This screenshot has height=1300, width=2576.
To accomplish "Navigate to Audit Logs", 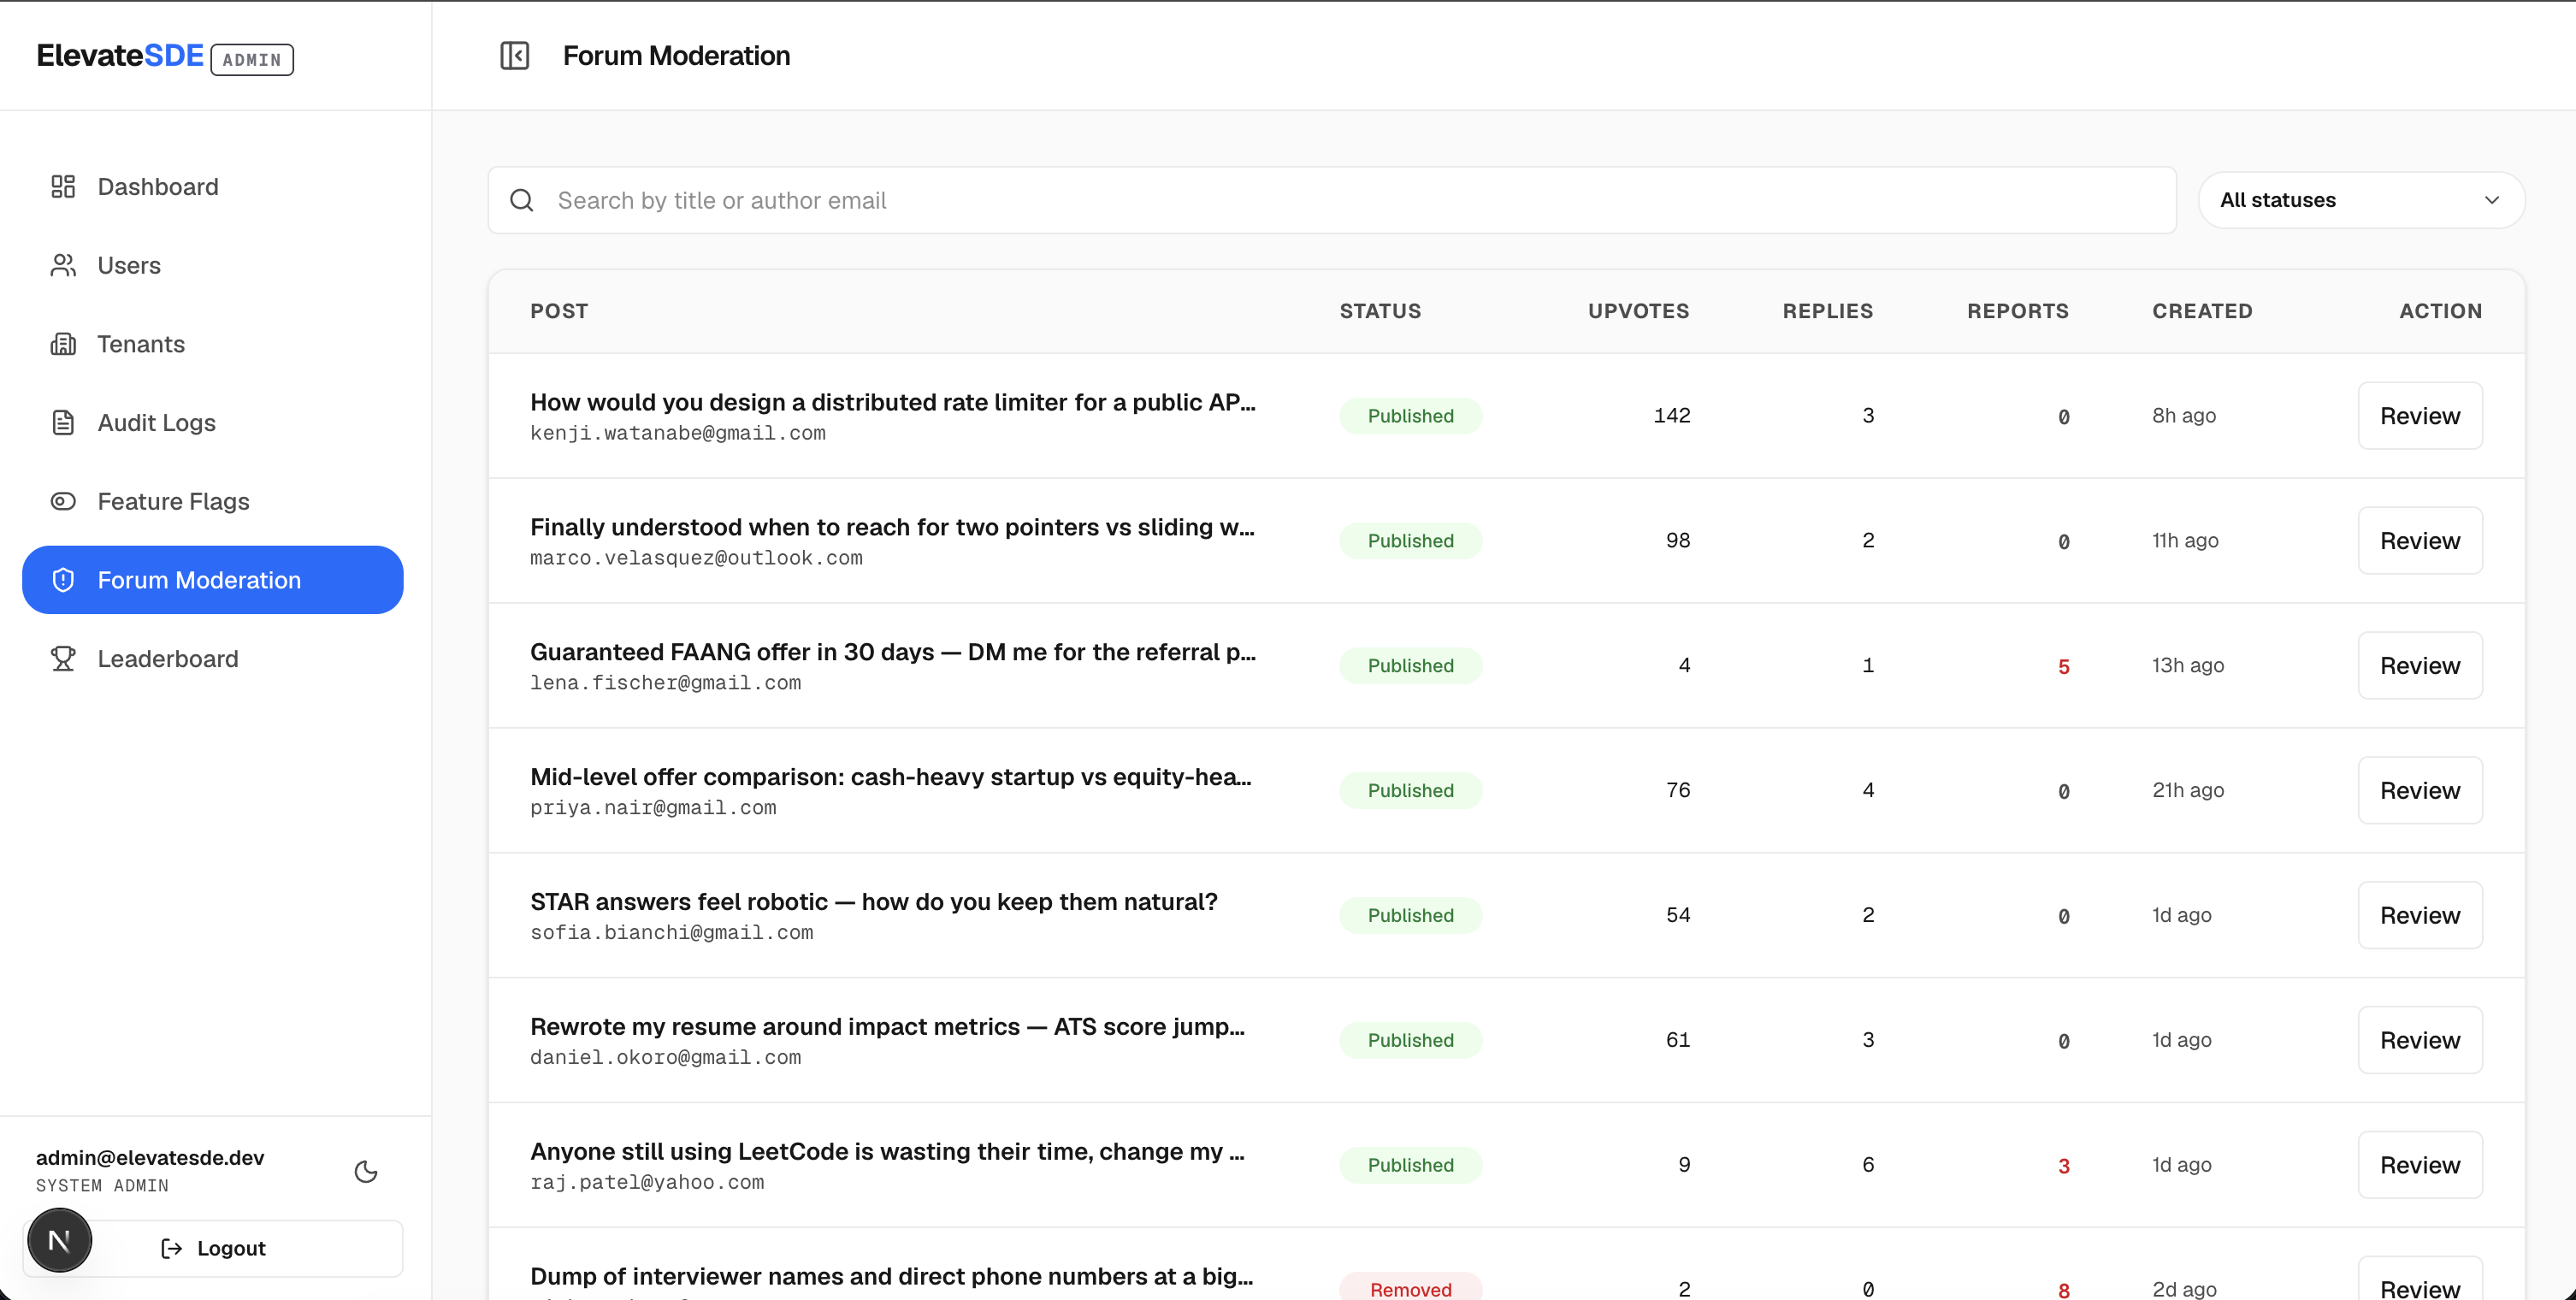I will [x=212, y=422].
